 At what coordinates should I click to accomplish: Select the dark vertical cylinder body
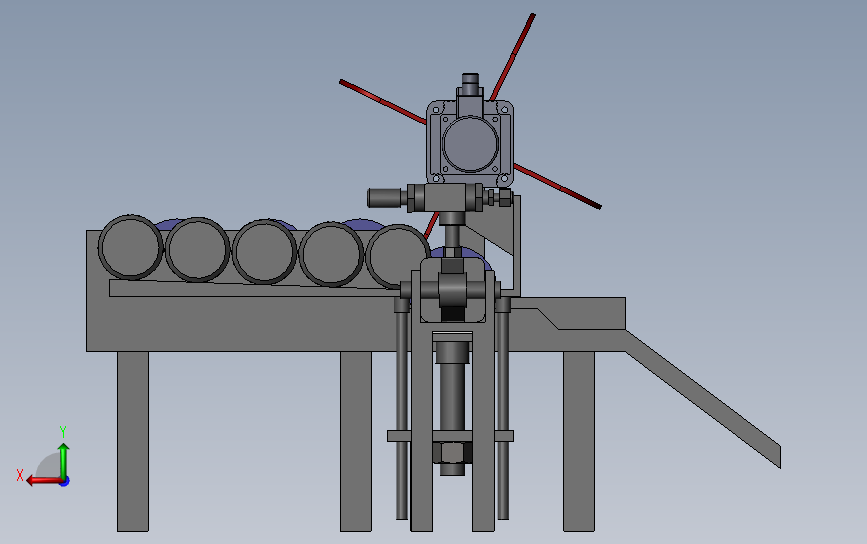tap(452, 397)
